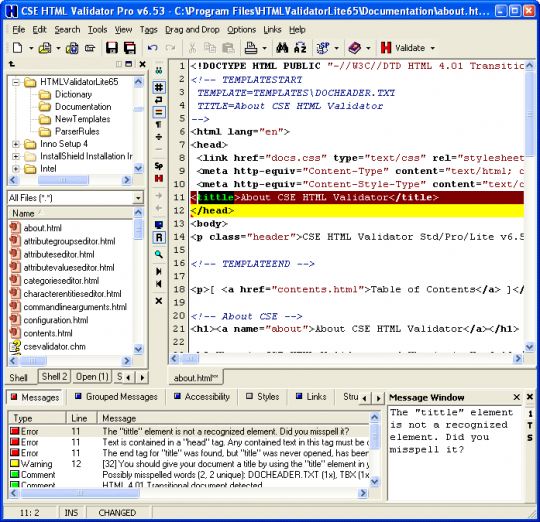Close the file panel with X
Screen dimensions: 540x522
click(x=142, y=64)
